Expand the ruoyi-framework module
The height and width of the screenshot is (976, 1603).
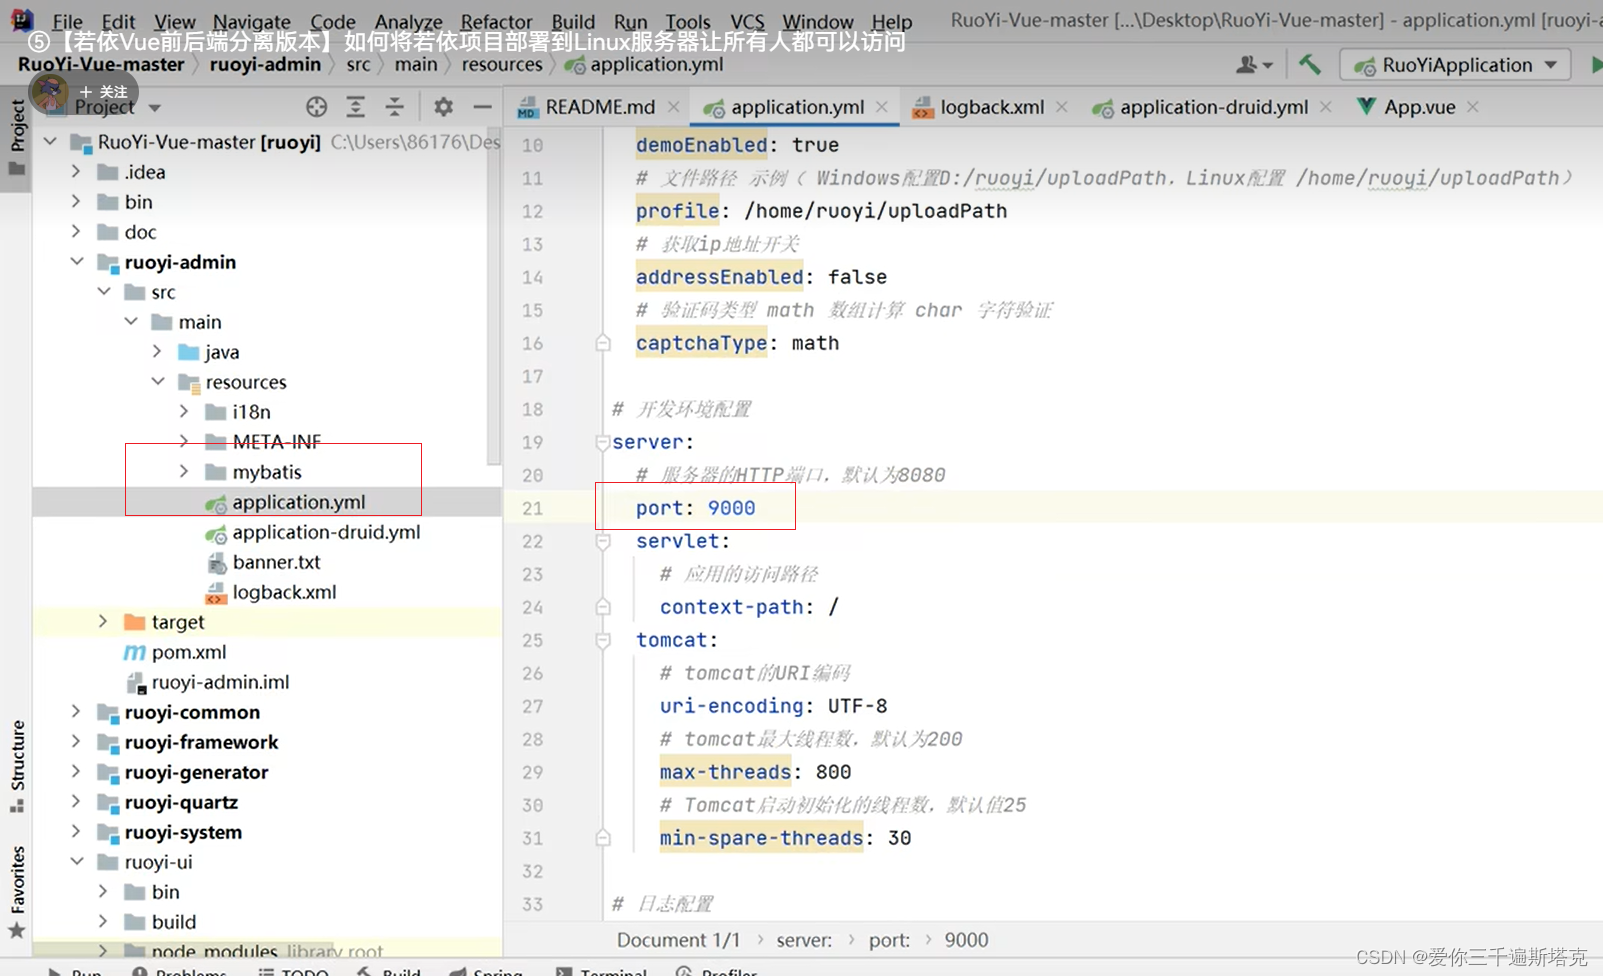(76, 742)
